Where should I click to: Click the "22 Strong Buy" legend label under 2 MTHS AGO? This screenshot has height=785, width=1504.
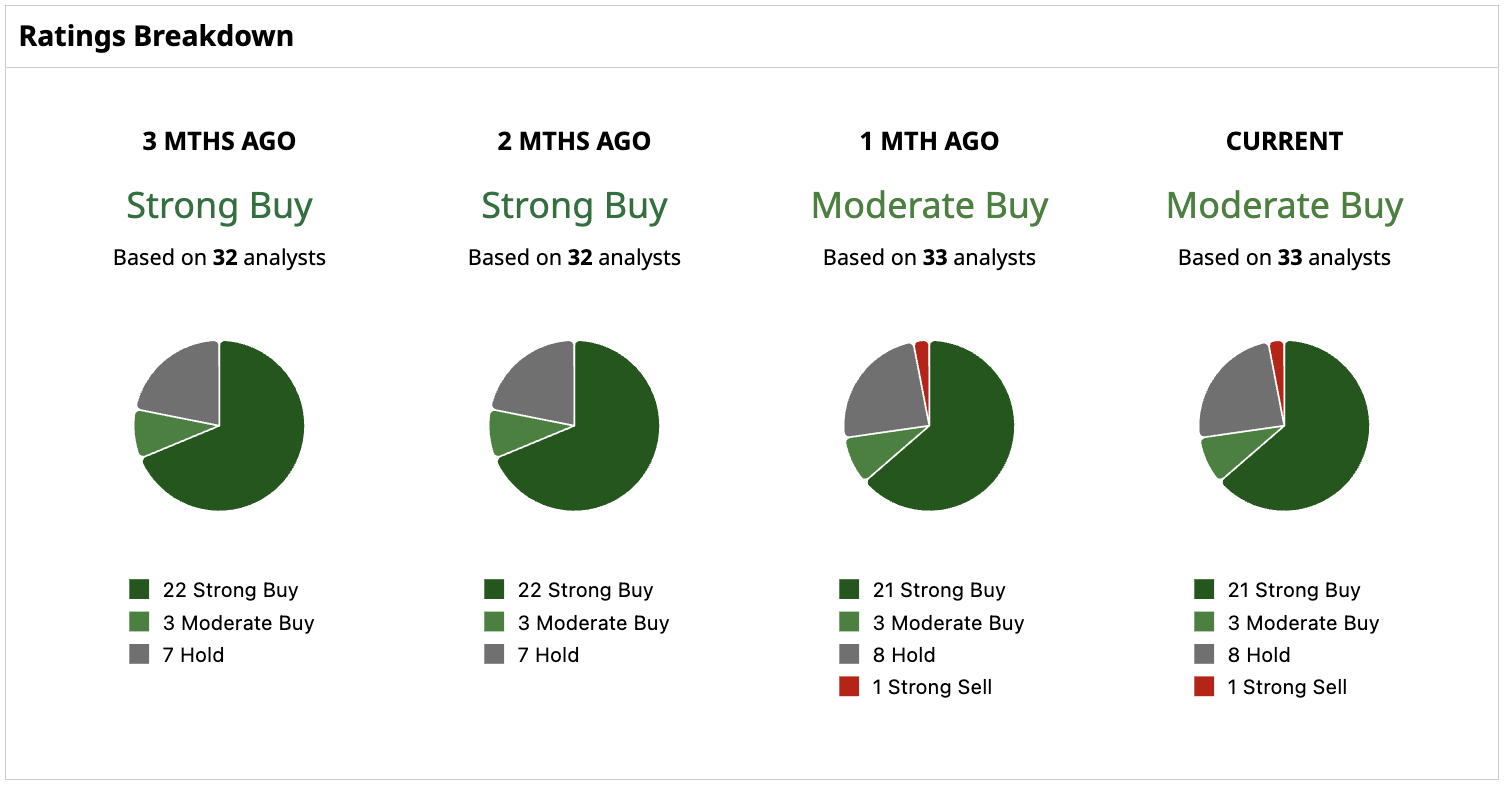pos(585,590)
